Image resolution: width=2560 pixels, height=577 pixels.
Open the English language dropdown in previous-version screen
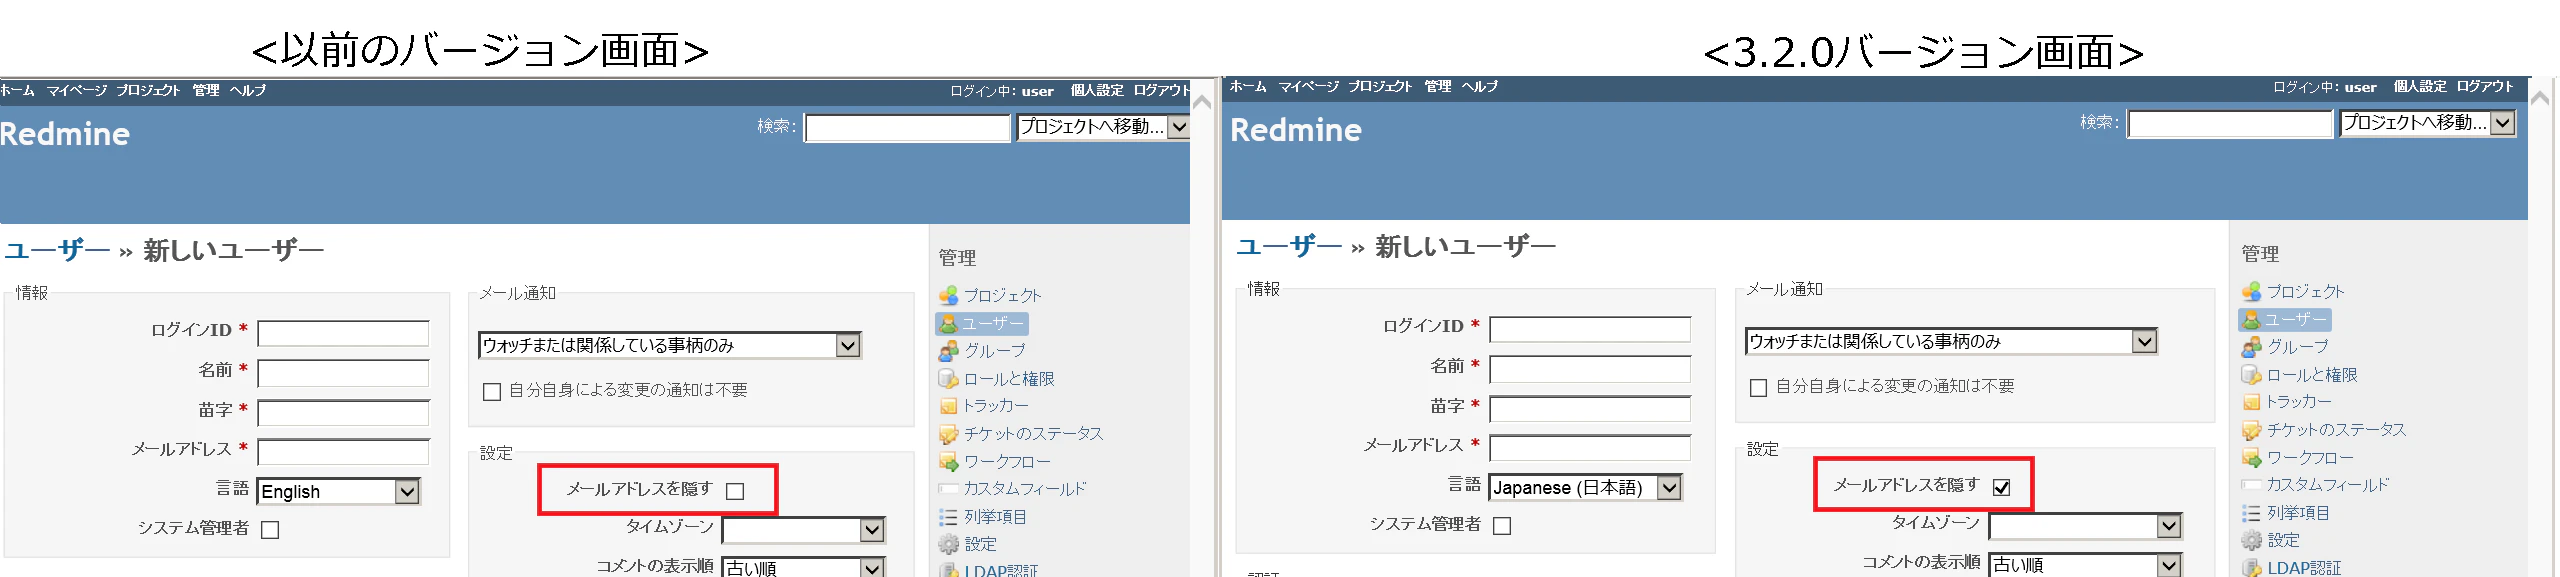pos(339,491)
